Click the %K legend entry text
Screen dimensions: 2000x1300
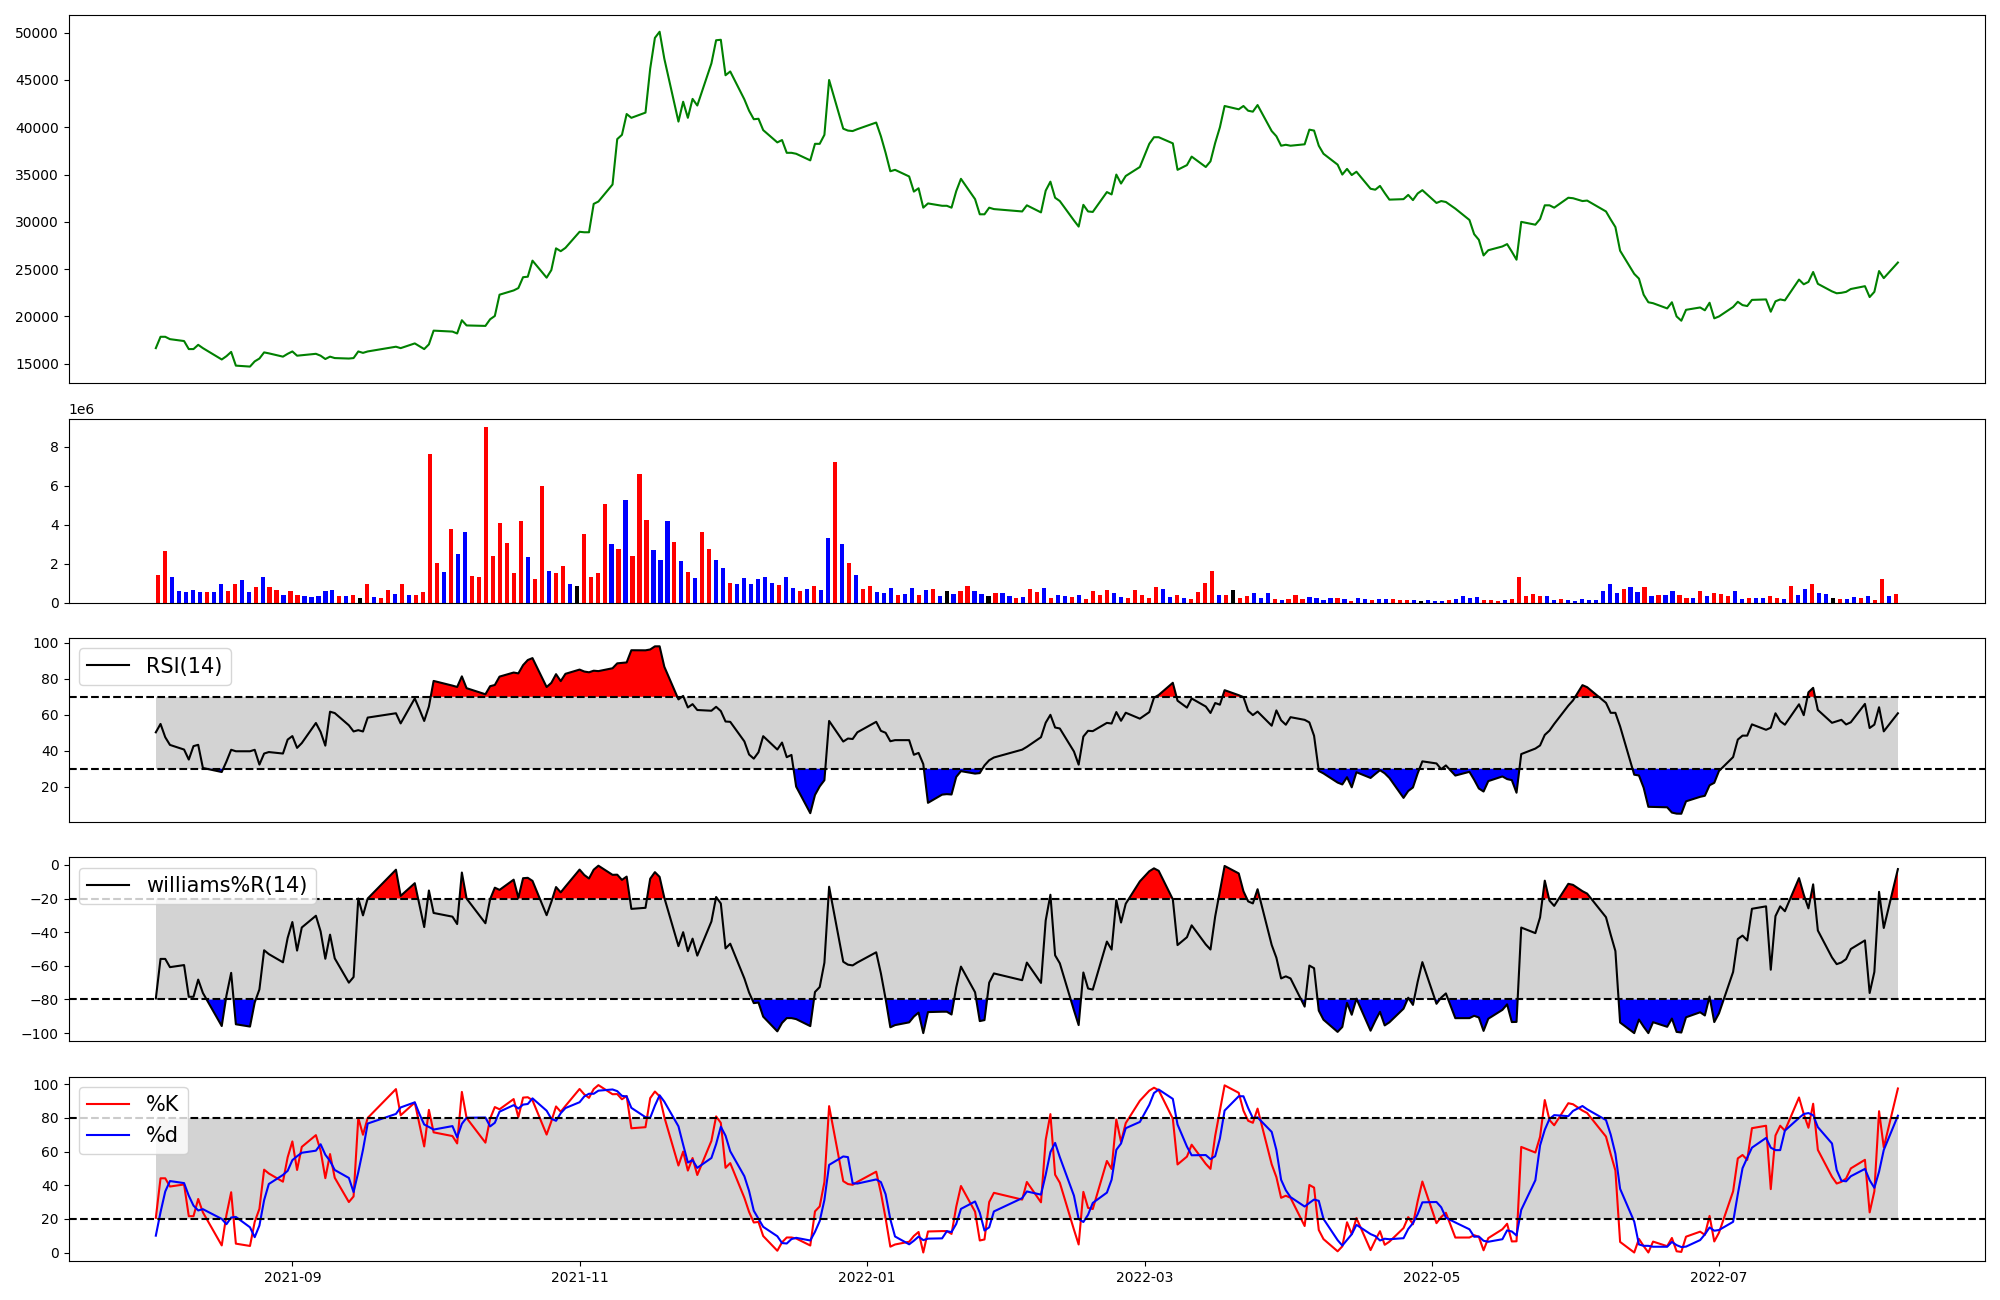coord(162,1104)
